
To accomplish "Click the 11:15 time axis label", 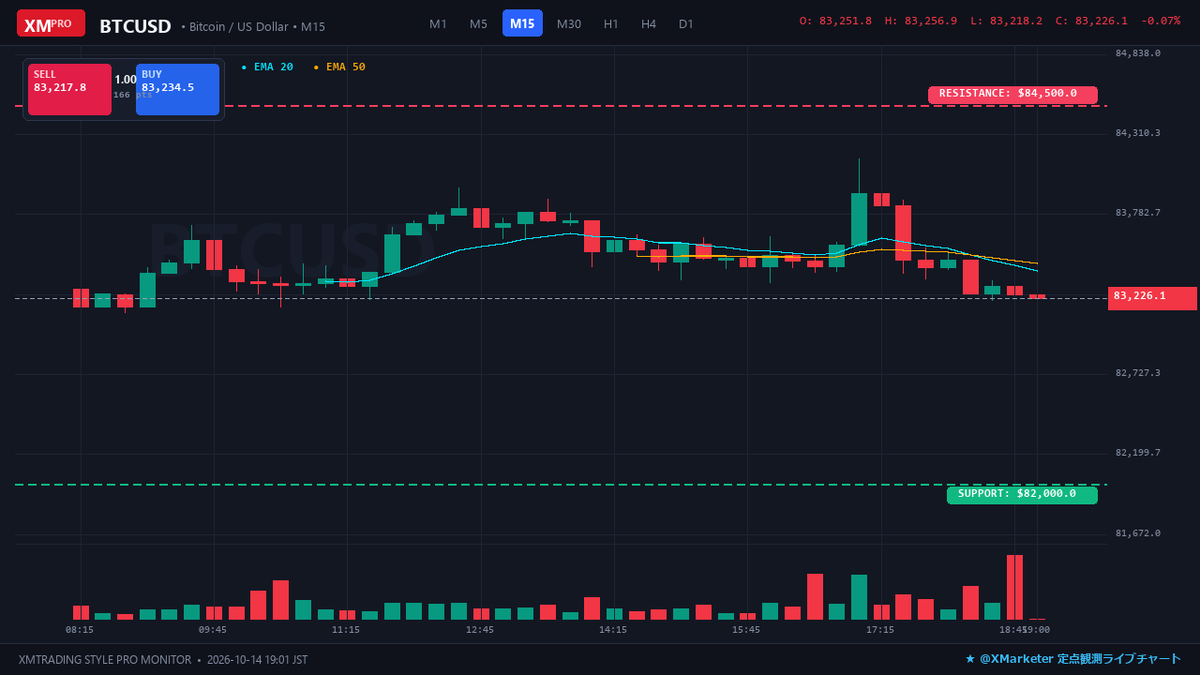I will (346, 630).
